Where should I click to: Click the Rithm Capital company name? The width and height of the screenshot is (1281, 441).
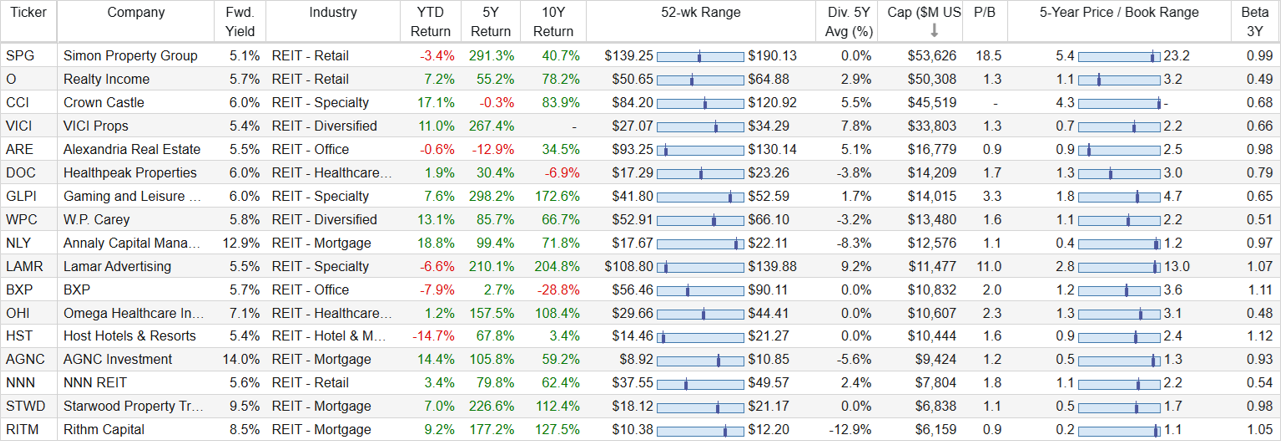click(104, 430)
